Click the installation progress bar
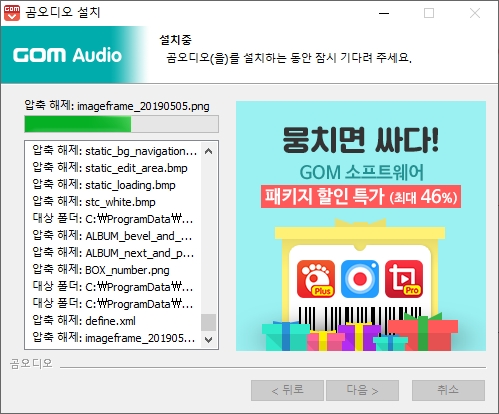This screenshot has height=414, width=499. point(121,124)
